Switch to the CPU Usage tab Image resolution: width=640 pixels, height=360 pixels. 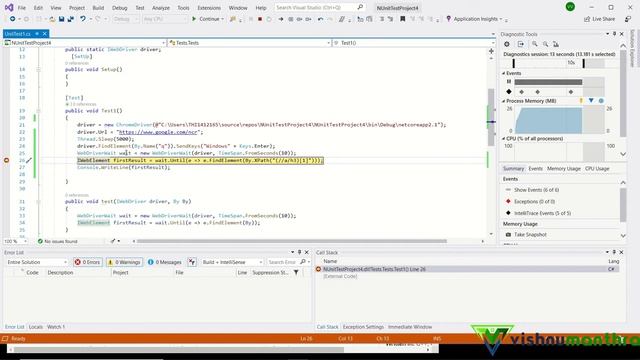(597, 169)
